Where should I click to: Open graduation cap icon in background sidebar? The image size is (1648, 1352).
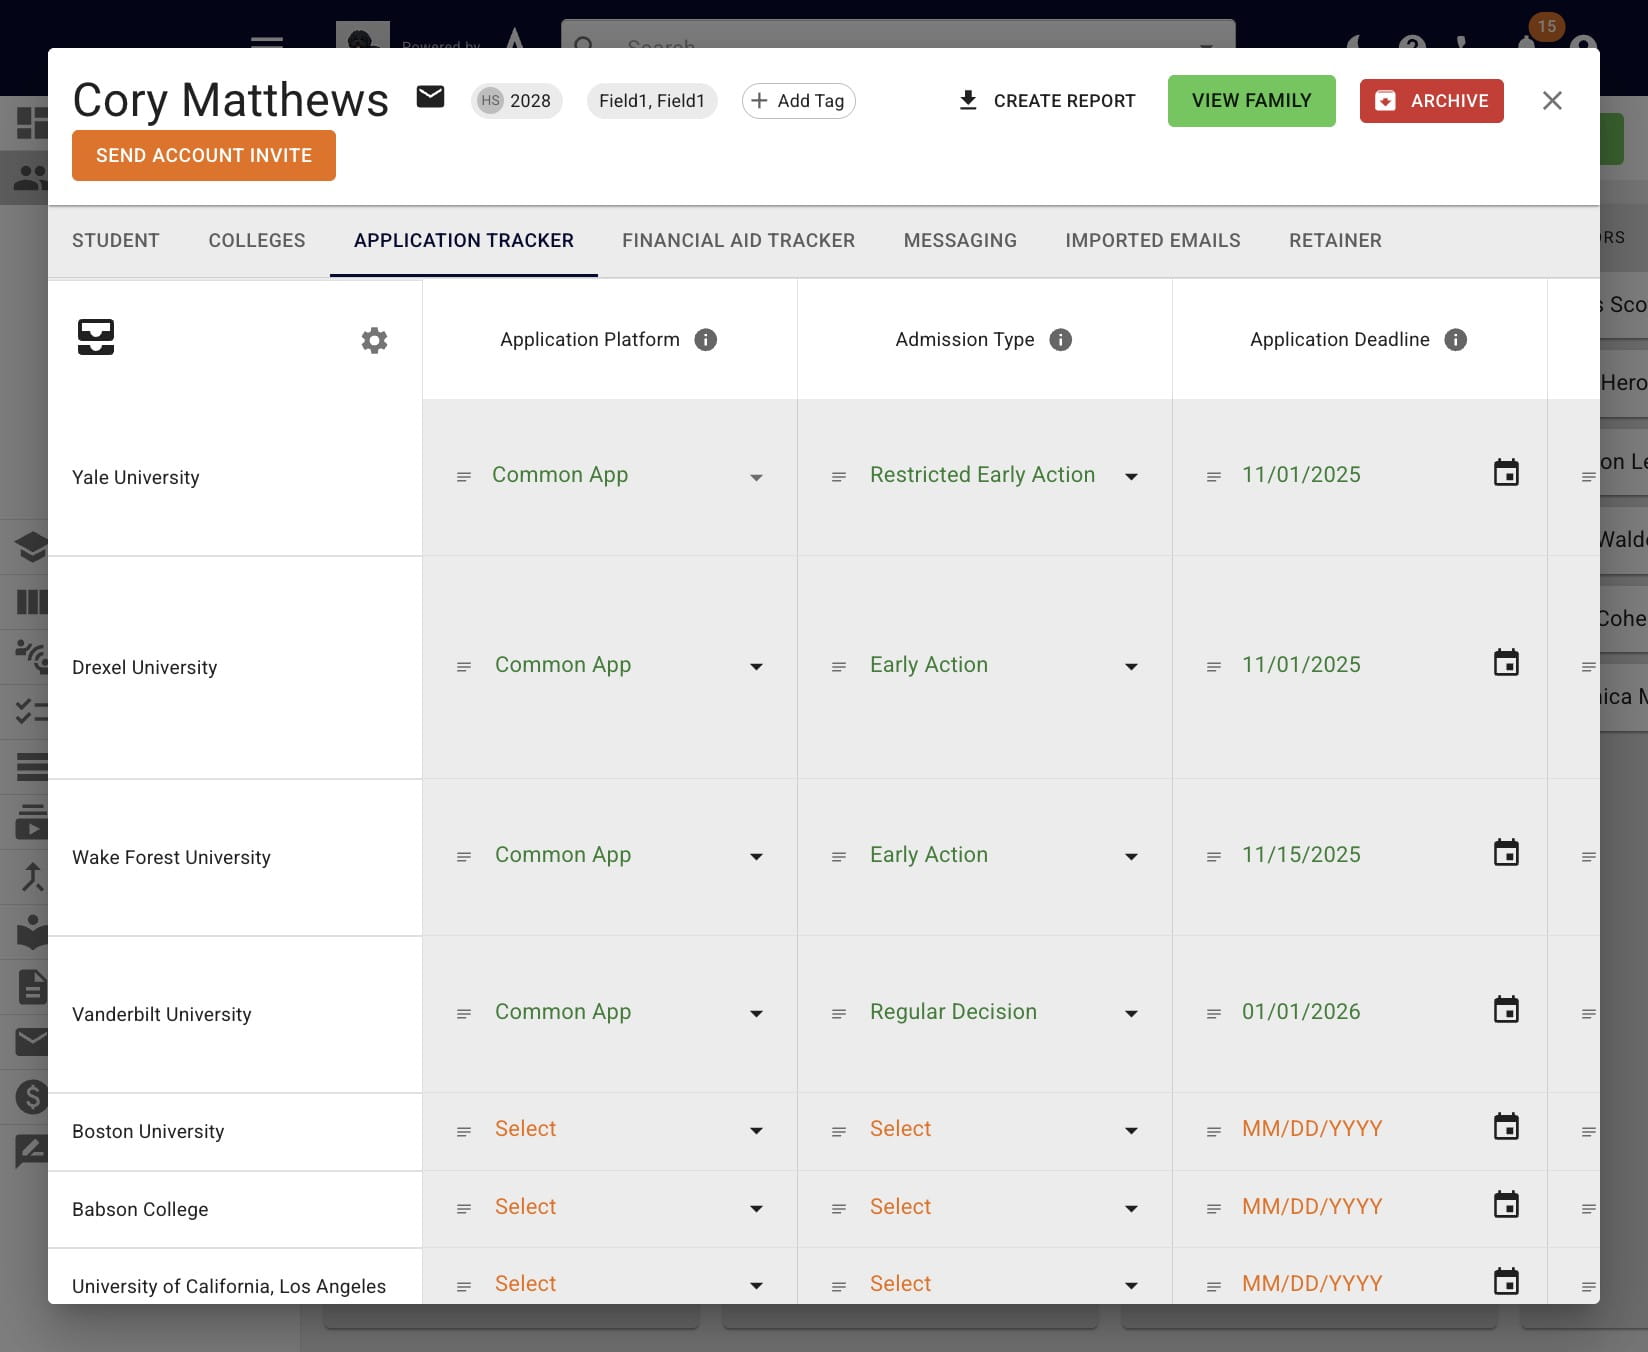[31, 547]
